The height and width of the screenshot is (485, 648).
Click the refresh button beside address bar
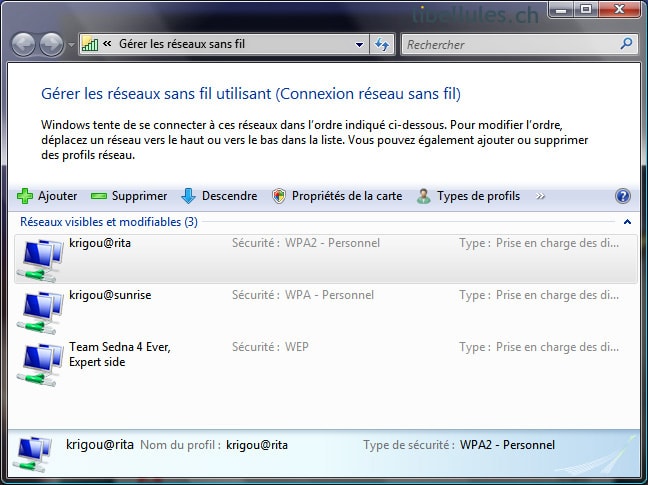point(382,44)
